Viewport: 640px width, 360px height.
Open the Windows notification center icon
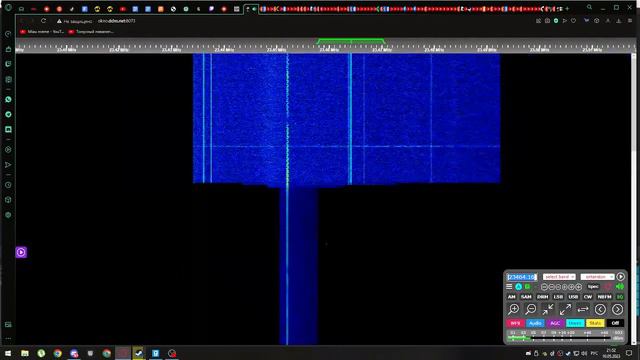[x=629, y=353]
